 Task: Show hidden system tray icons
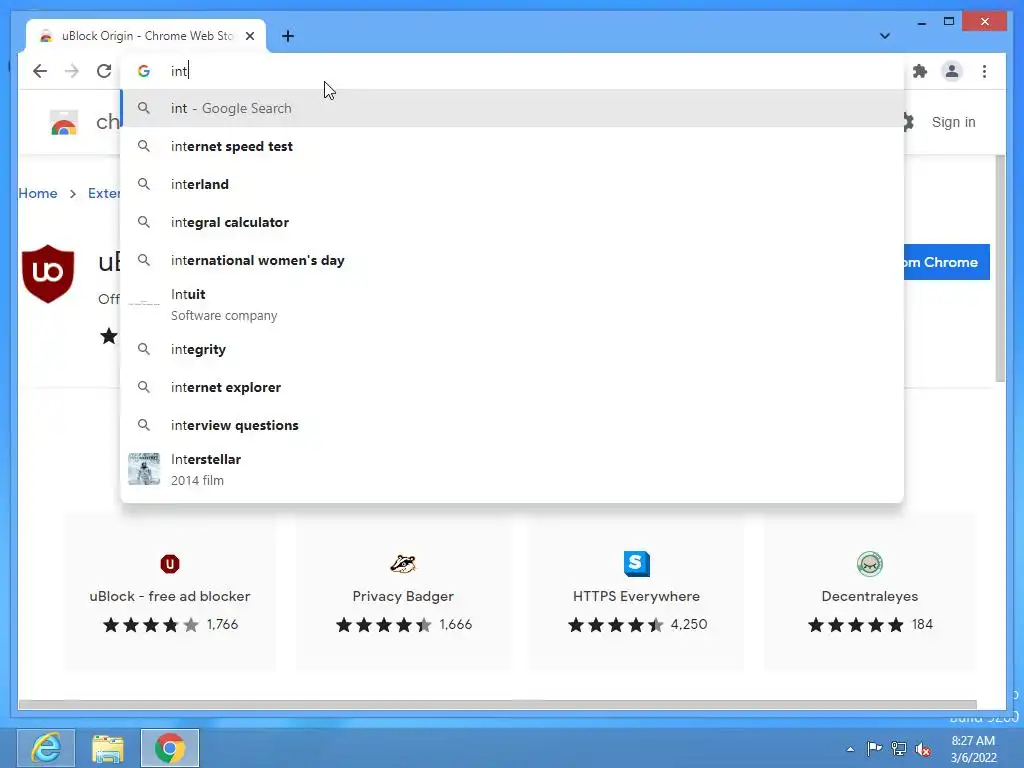pyautogui.click(x=850, y=749)
